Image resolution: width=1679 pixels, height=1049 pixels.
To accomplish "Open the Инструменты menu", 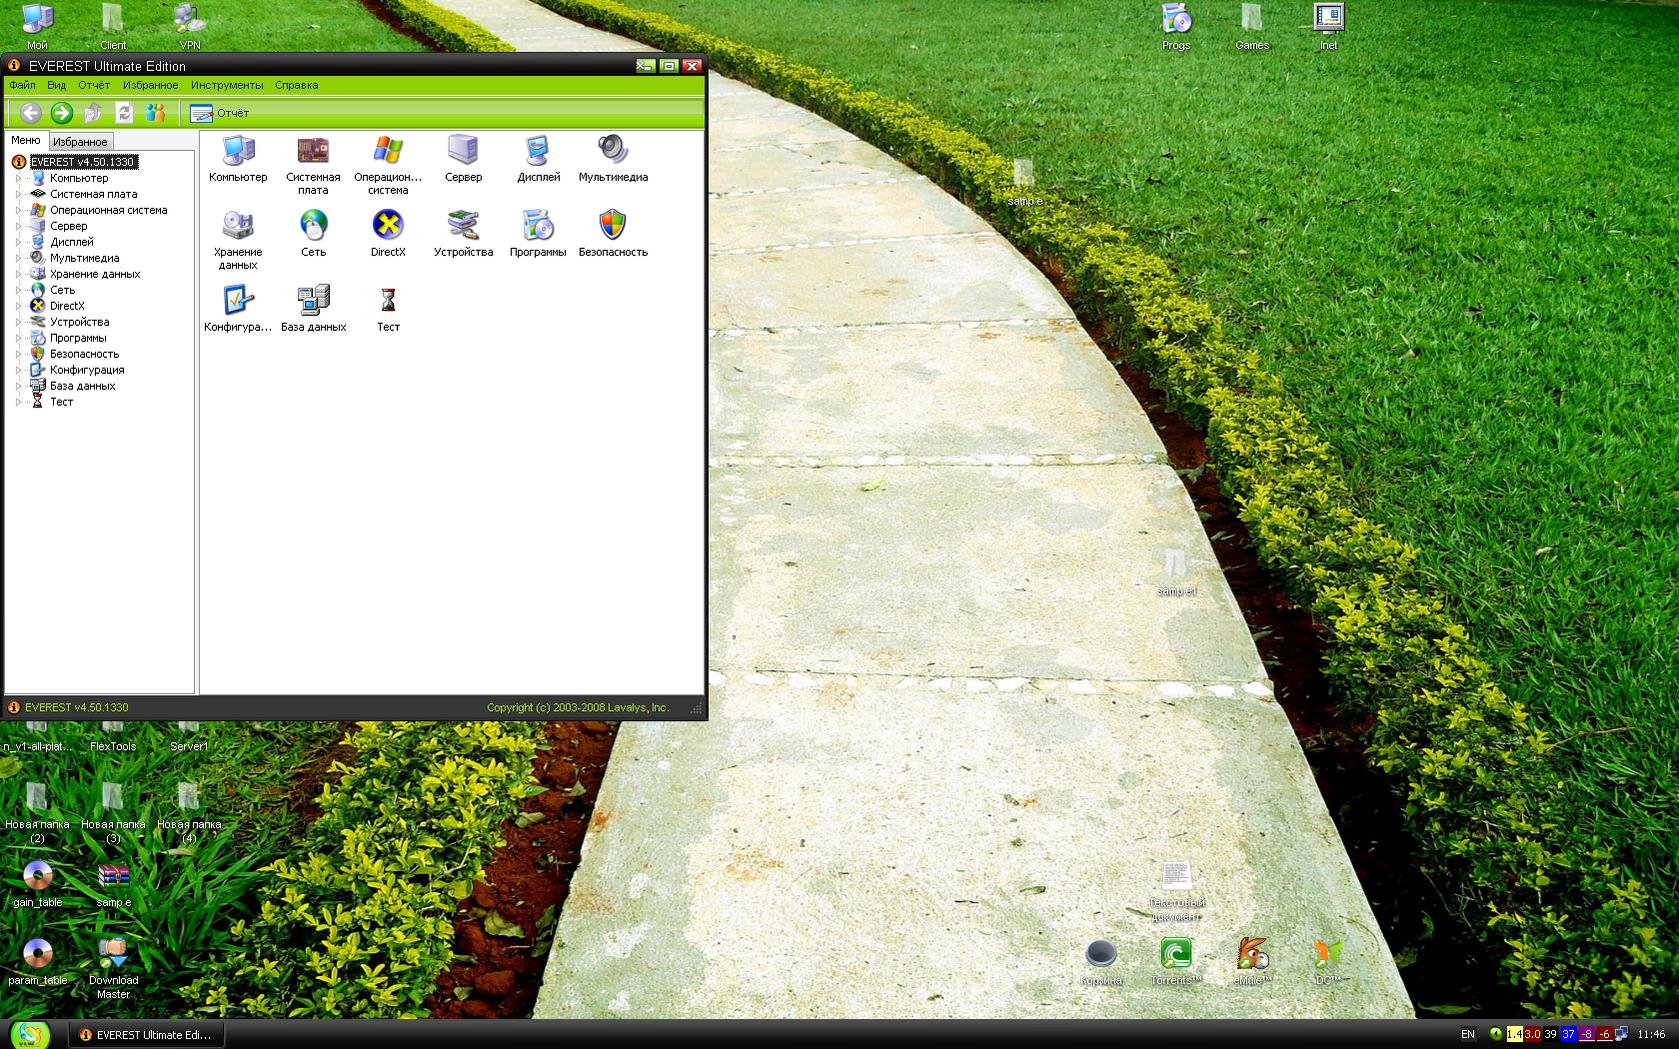I will 227,86.
